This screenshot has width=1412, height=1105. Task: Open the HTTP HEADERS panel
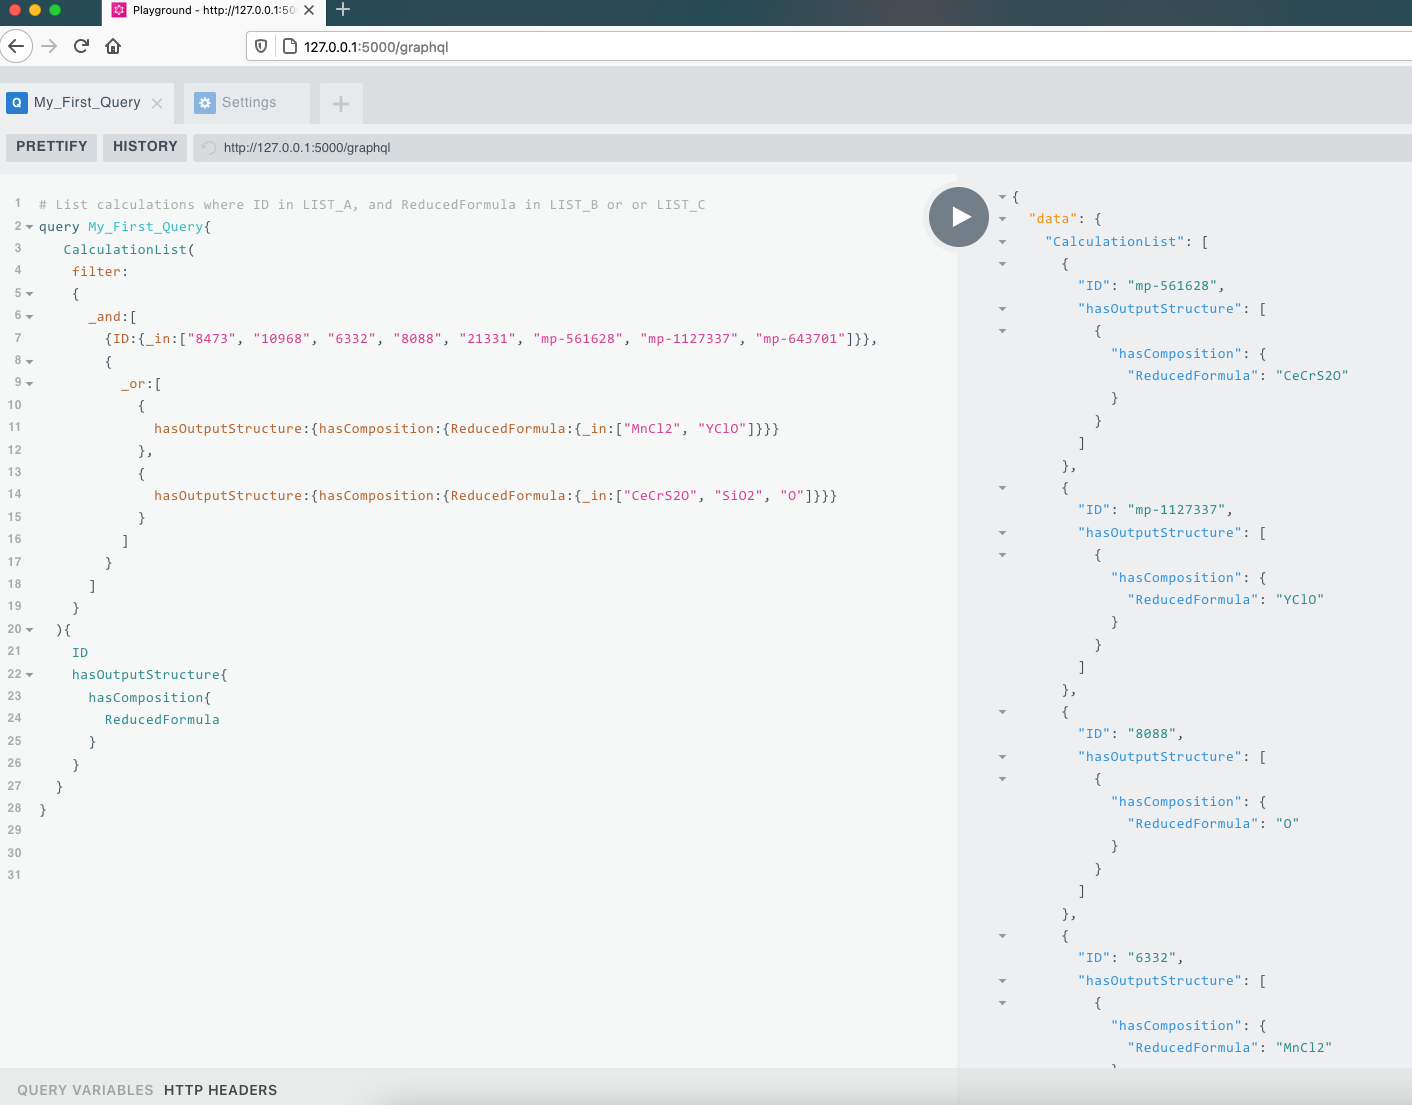click(x=220, y=1090)
